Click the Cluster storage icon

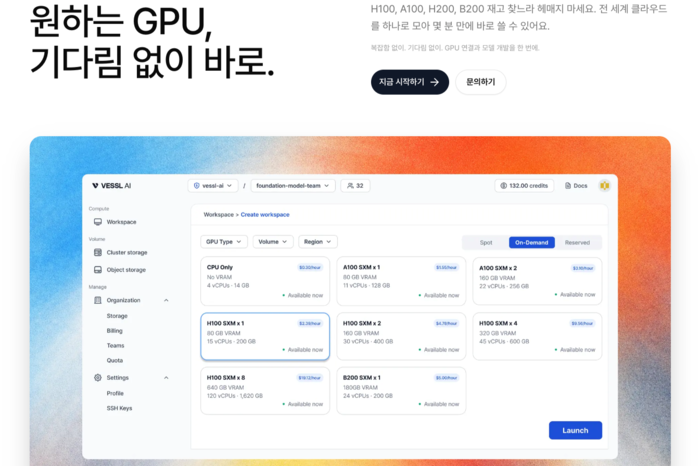(98, 252)
